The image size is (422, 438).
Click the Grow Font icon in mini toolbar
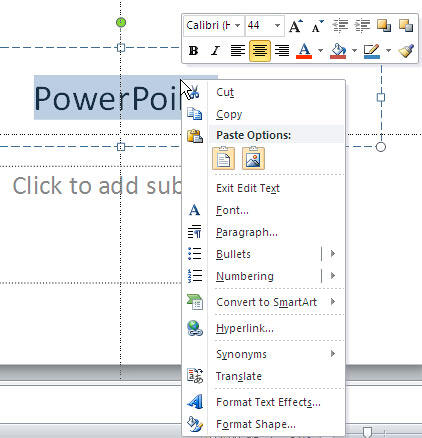(x=295, y=26)
